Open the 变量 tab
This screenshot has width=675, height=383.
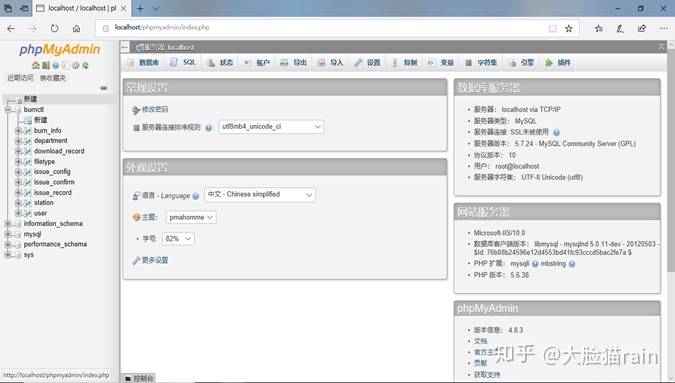pyautogui.click(x=441, y=63)
